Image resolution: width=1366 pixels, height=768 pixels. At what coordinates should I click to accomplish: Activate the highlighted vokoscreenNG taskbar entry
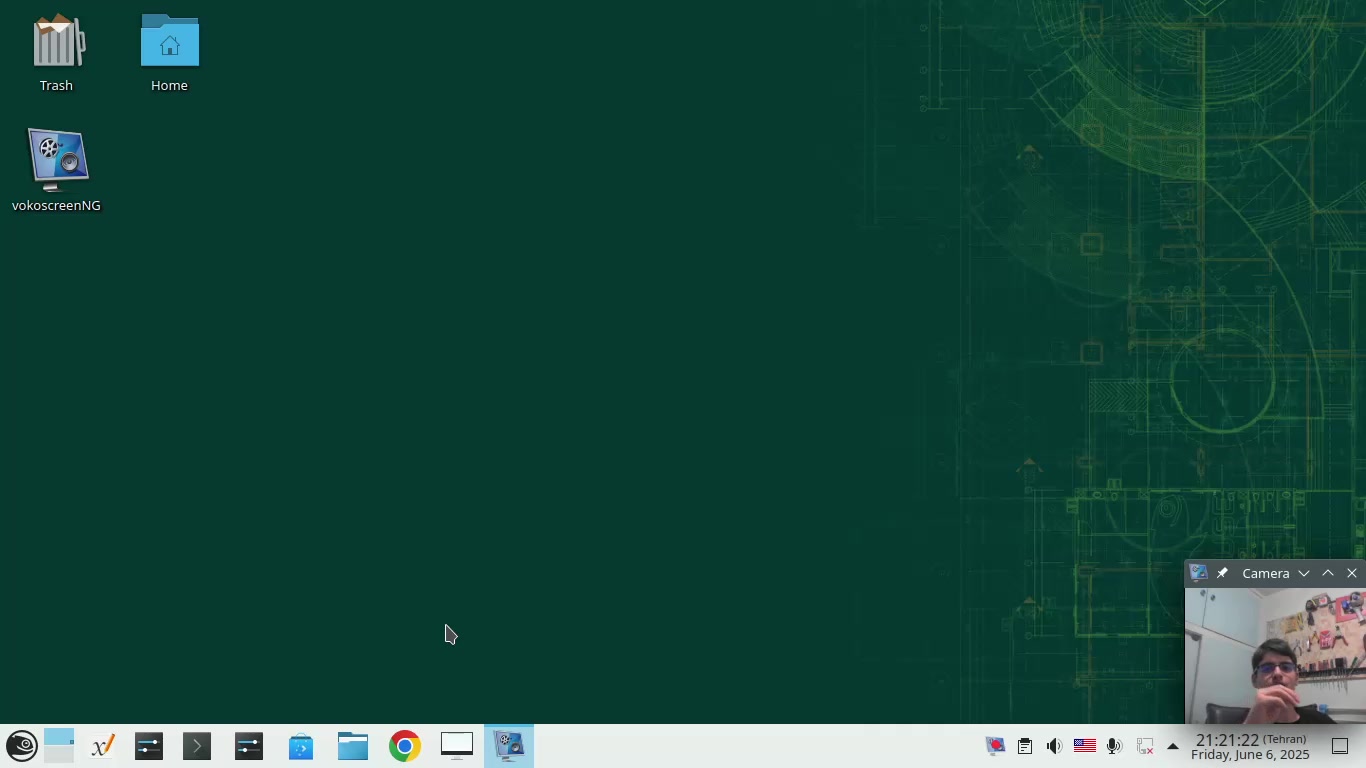(x=509, y=746)
